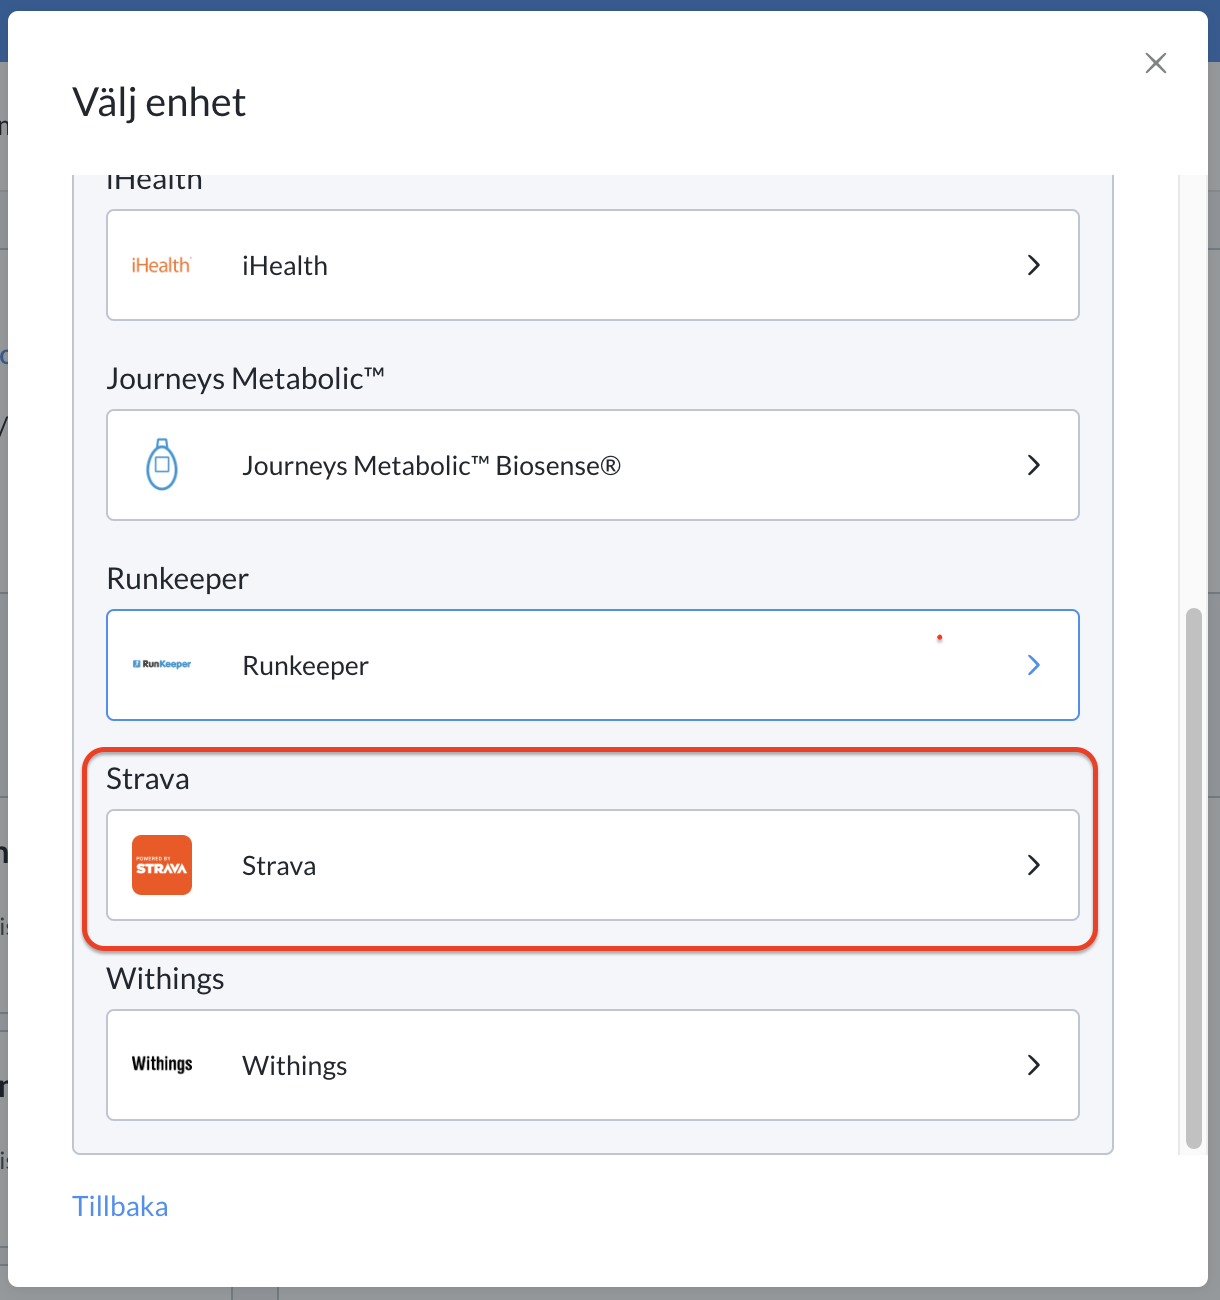
Task: Open iHealth via its chevron arrow
Action: pos(1034,265)
